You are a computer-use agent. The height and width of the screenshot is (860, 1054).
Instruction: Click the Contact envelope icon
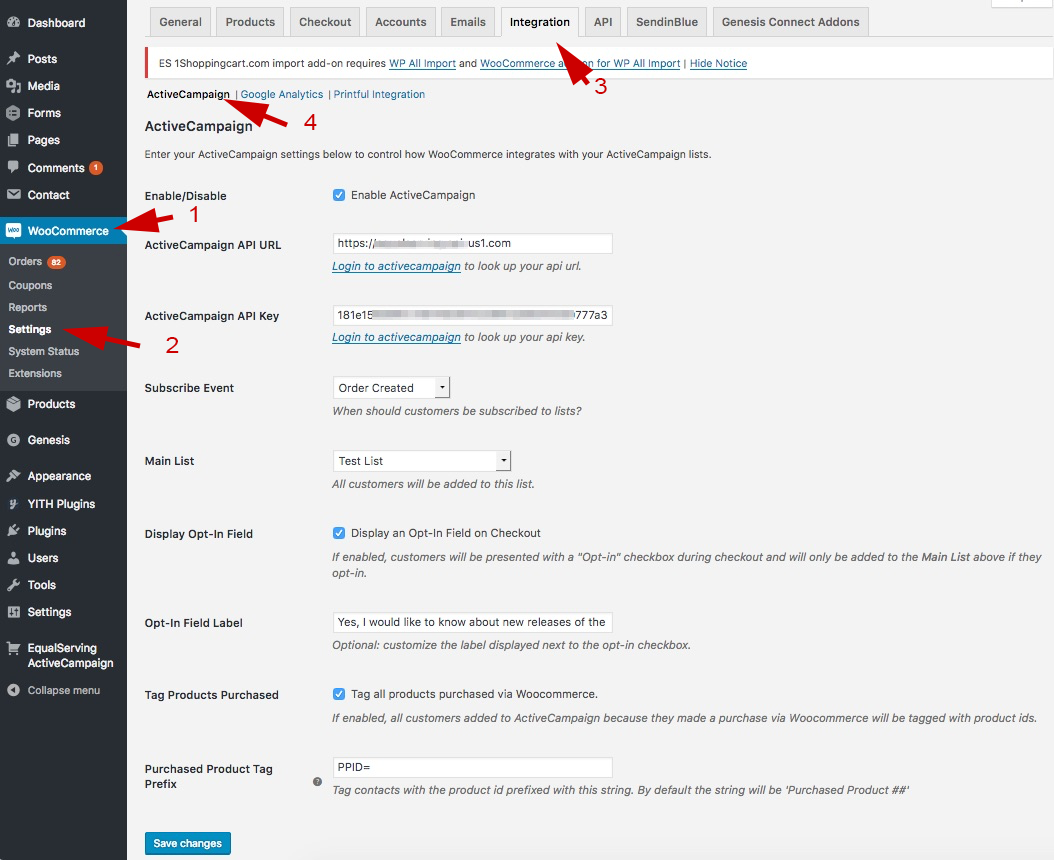pos(13,194)
